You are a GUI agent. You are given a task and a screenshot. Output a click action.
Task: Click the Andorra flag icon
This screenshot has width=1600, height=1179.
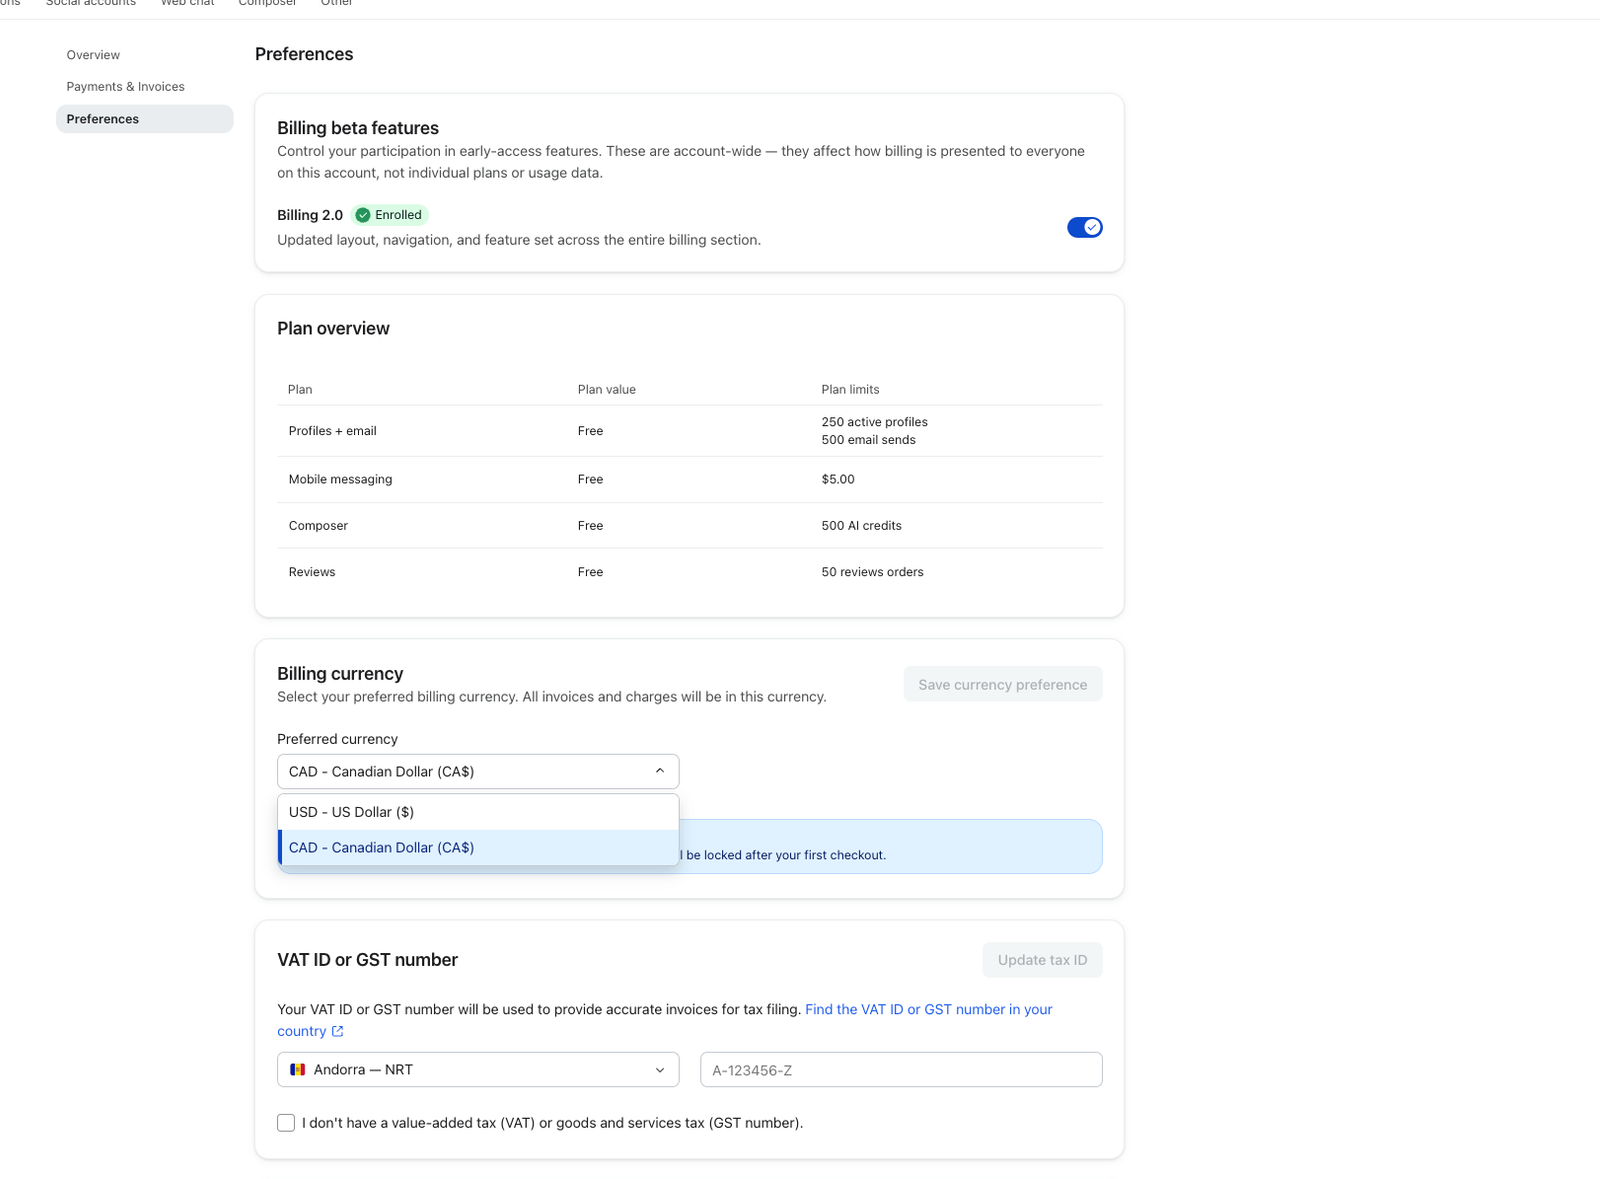297,1070
